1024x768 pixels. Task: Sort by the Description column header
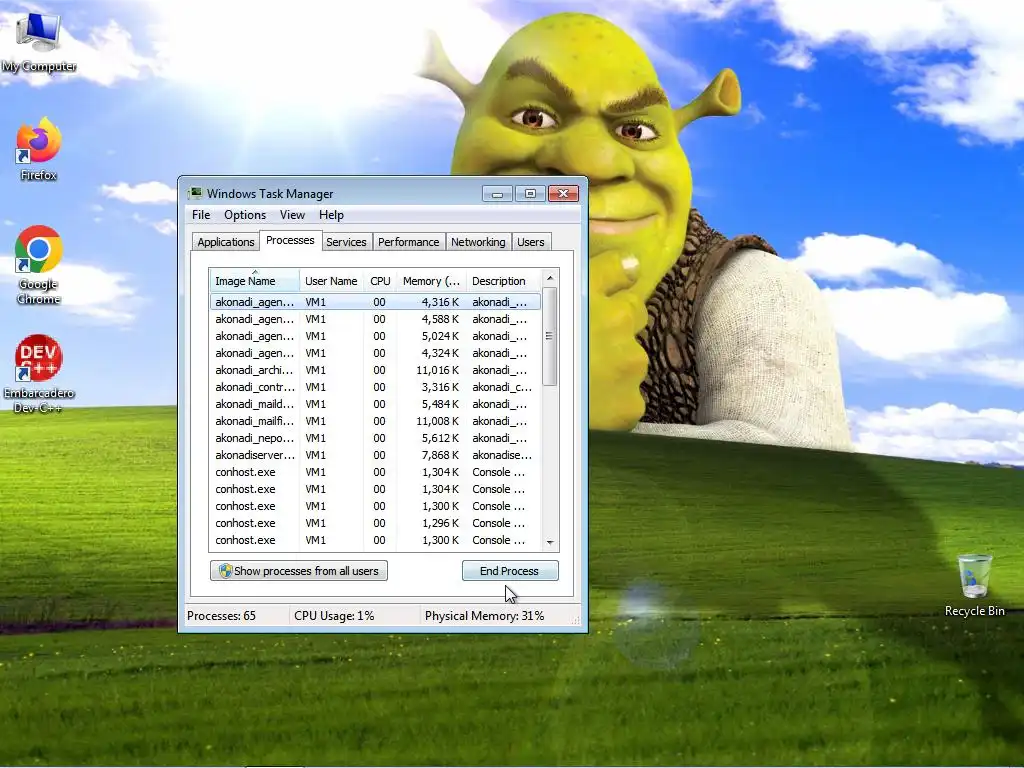tap(503, 281)
